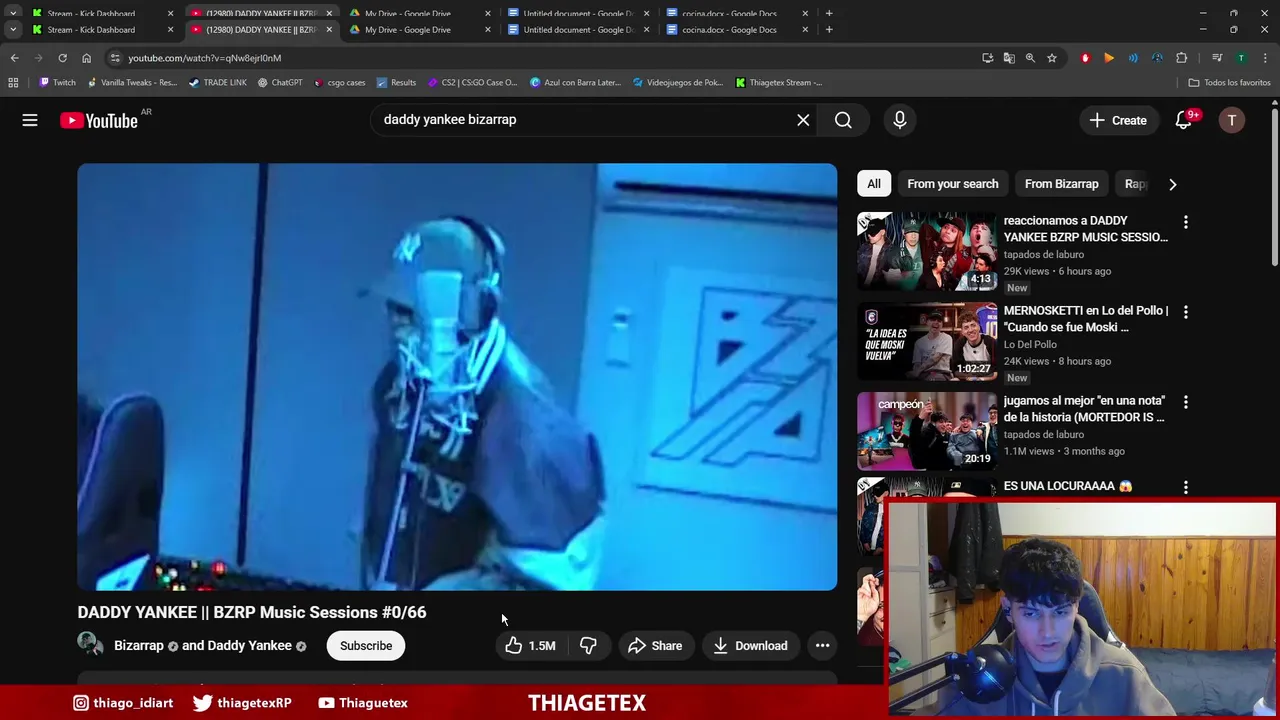Open 'reaccionamos a DADDY YANKEE' video thumbnail
The image size is (1280, 720).
927,251
